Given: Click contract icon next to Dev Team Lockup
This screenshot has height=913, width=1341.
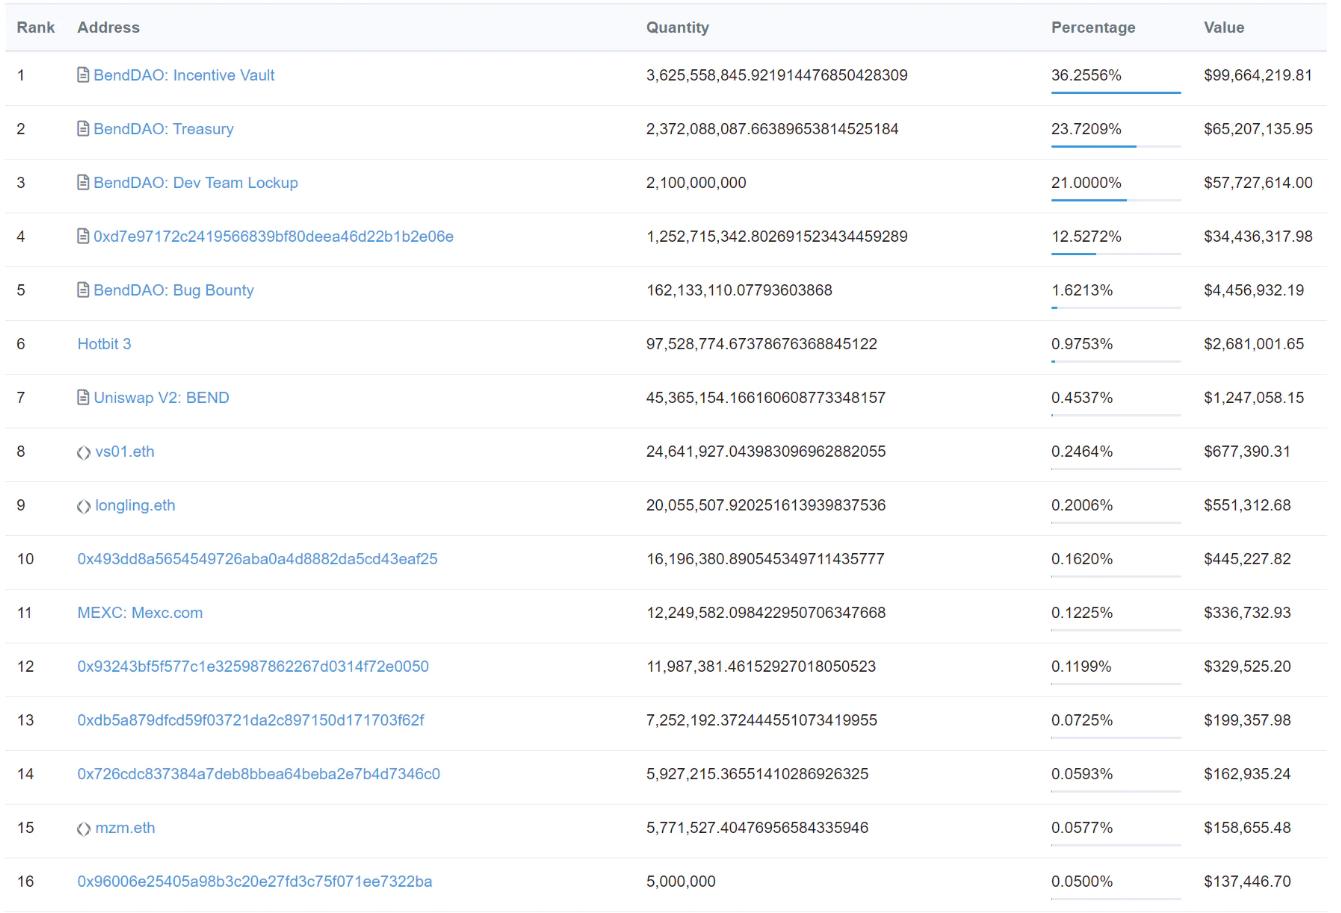Looking at the screenshot, I should pos(83,183).
